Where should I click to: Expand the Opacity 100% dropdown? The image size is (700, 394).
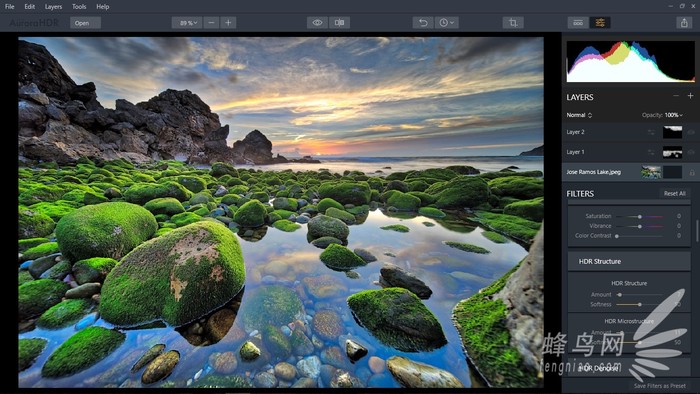(x=674, y=115)
